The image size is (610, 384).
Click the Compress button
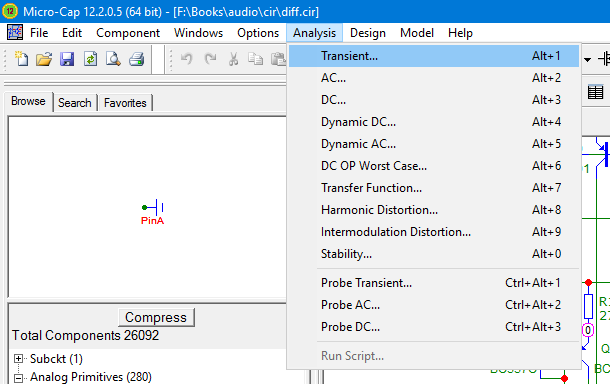coord(156,317)
